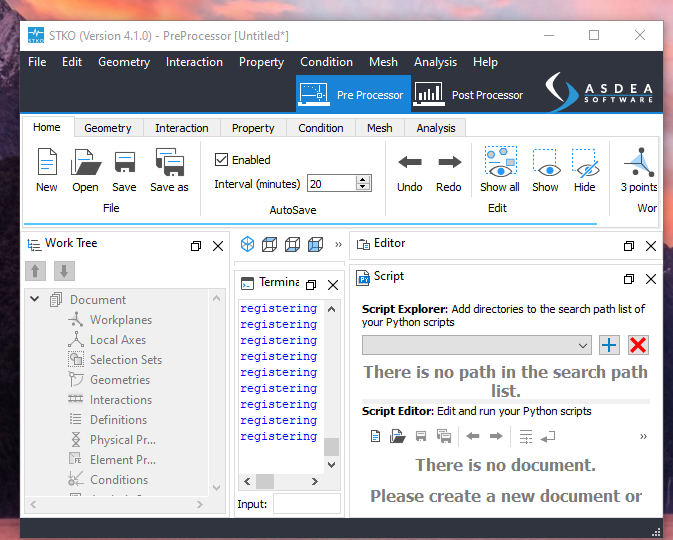Open the File menu
This screenshot has height=540, width=673.
(37, 62)
